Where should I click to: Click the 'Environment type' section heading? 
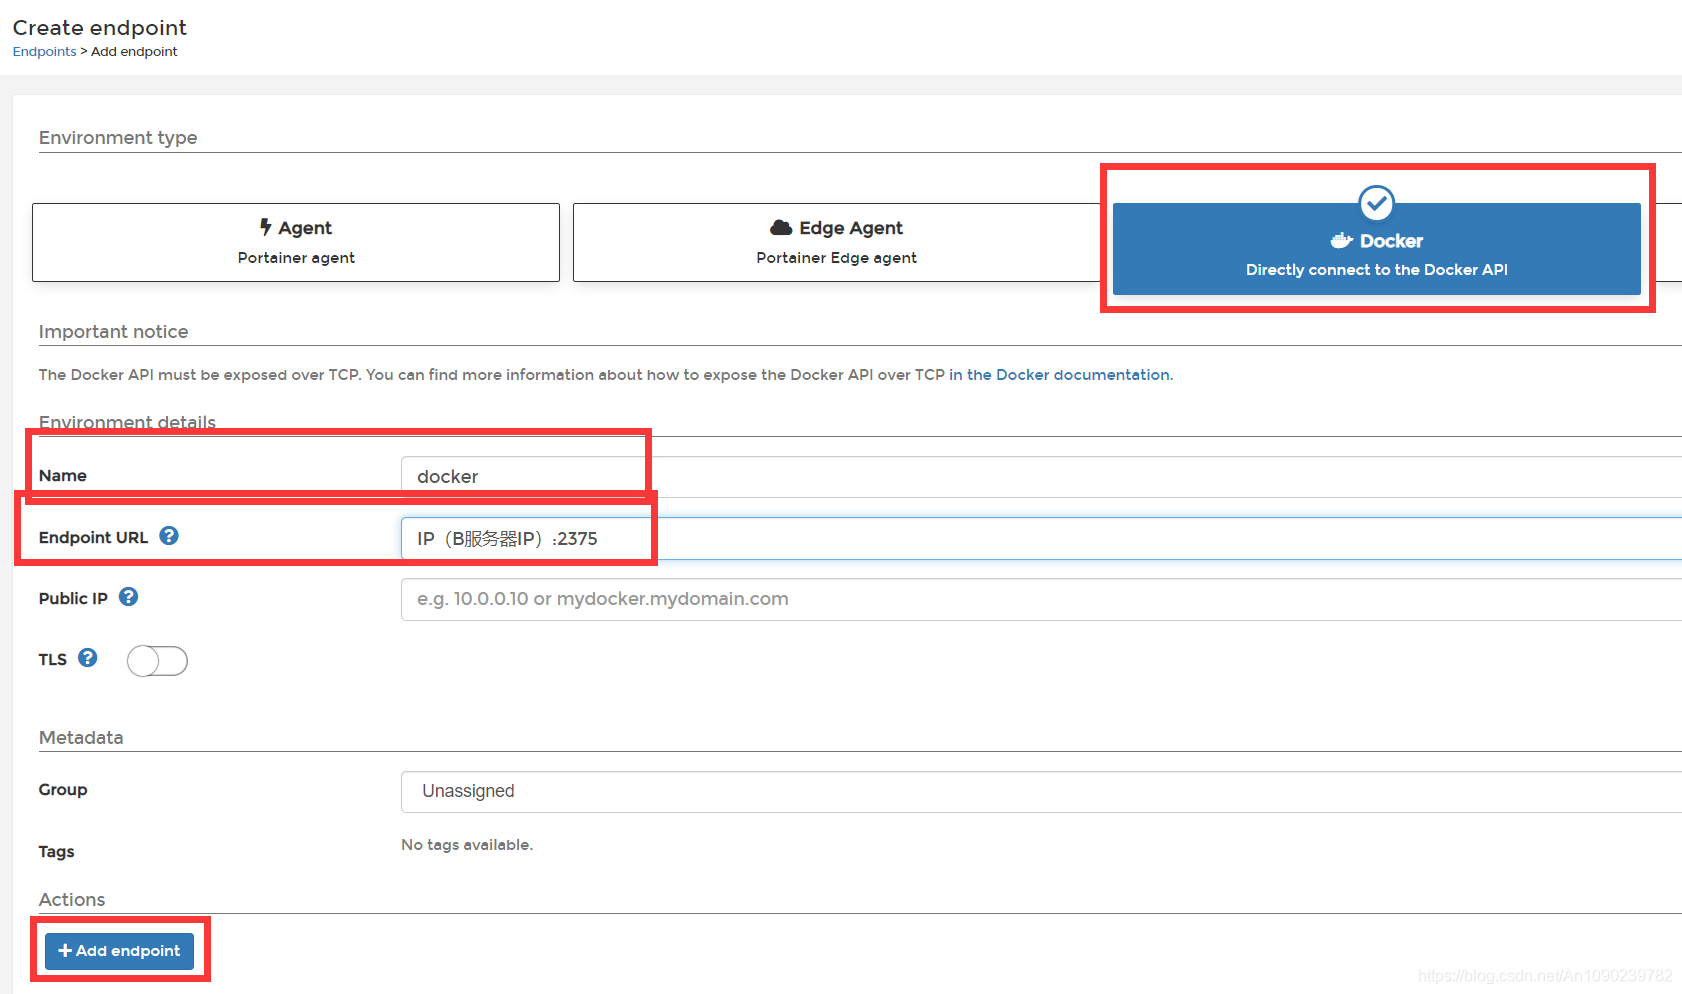pos(118,137)
